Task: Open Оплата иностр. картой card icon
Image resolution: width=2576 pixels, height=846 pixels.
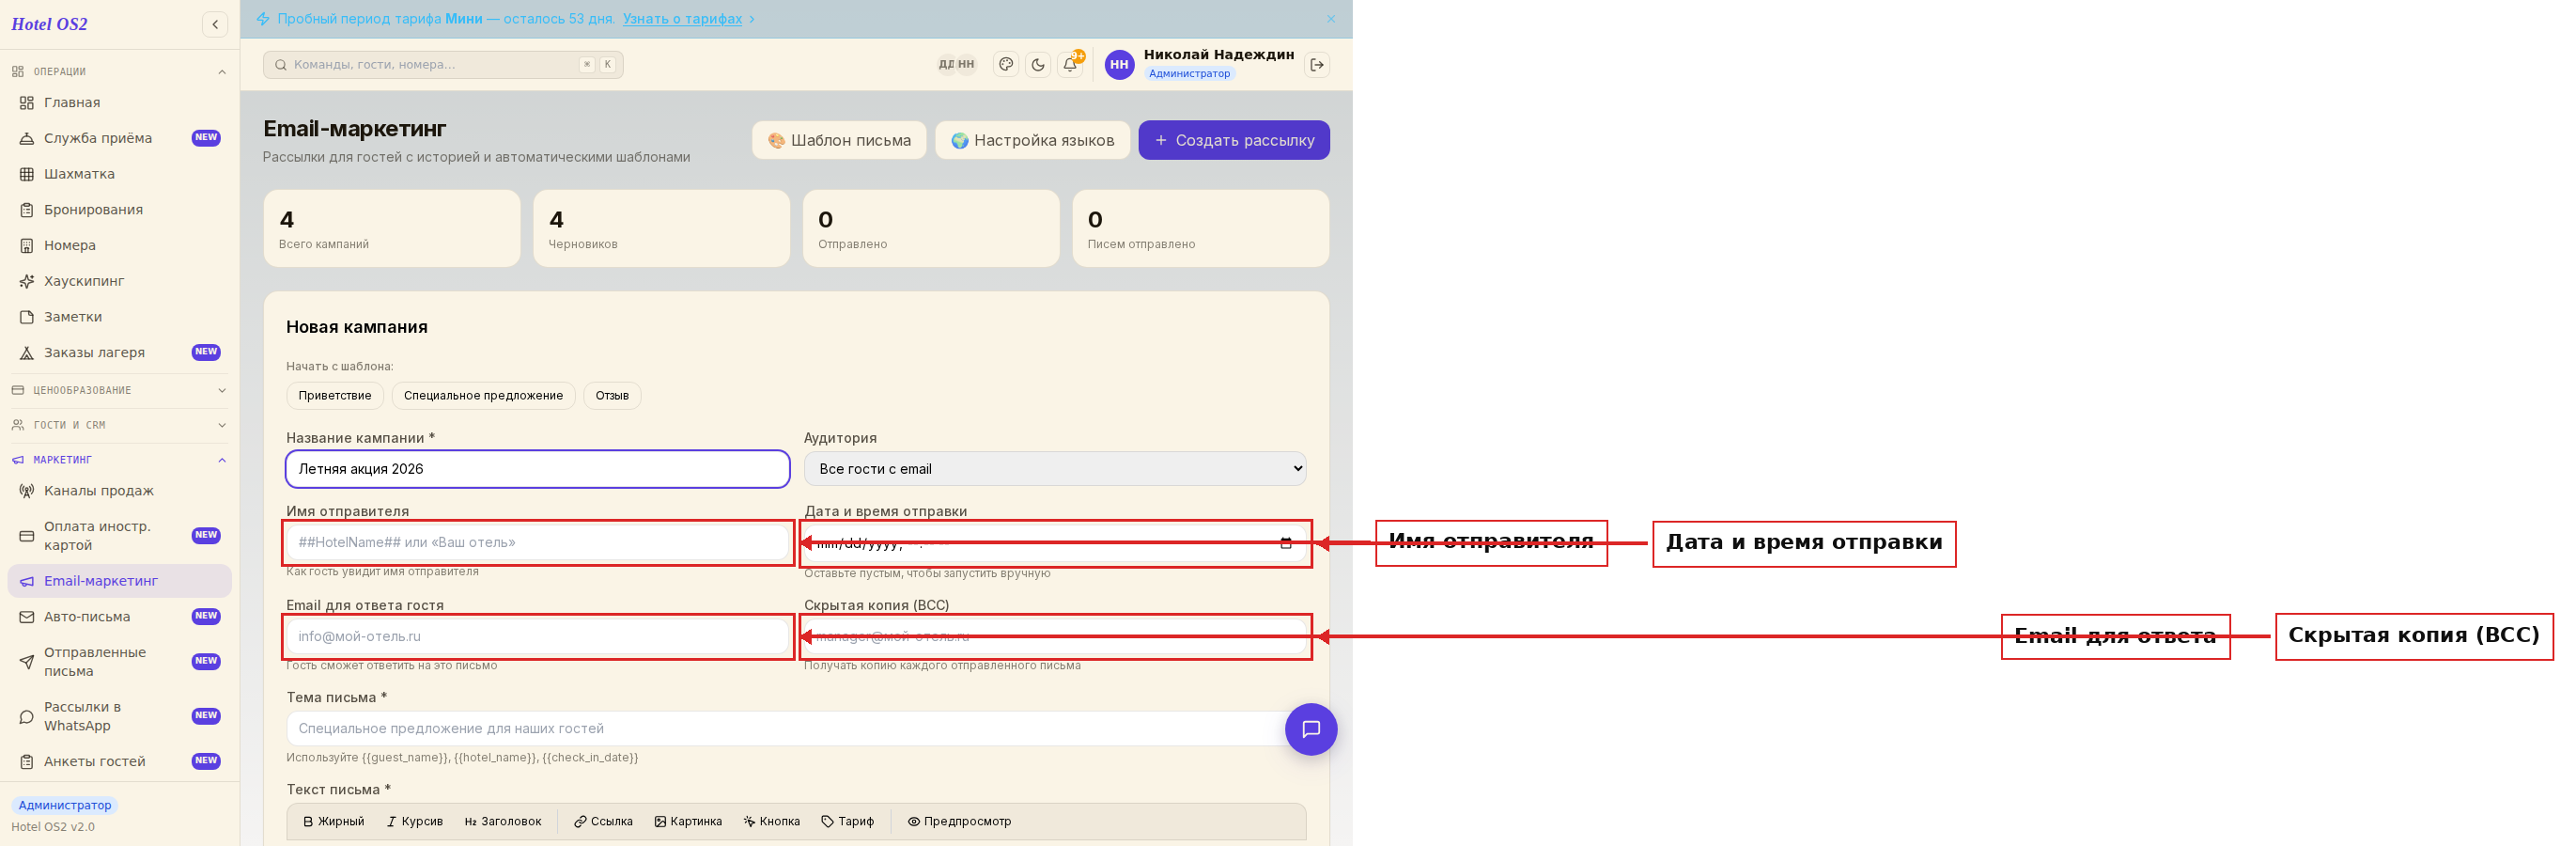Action: tap(27, 536)
